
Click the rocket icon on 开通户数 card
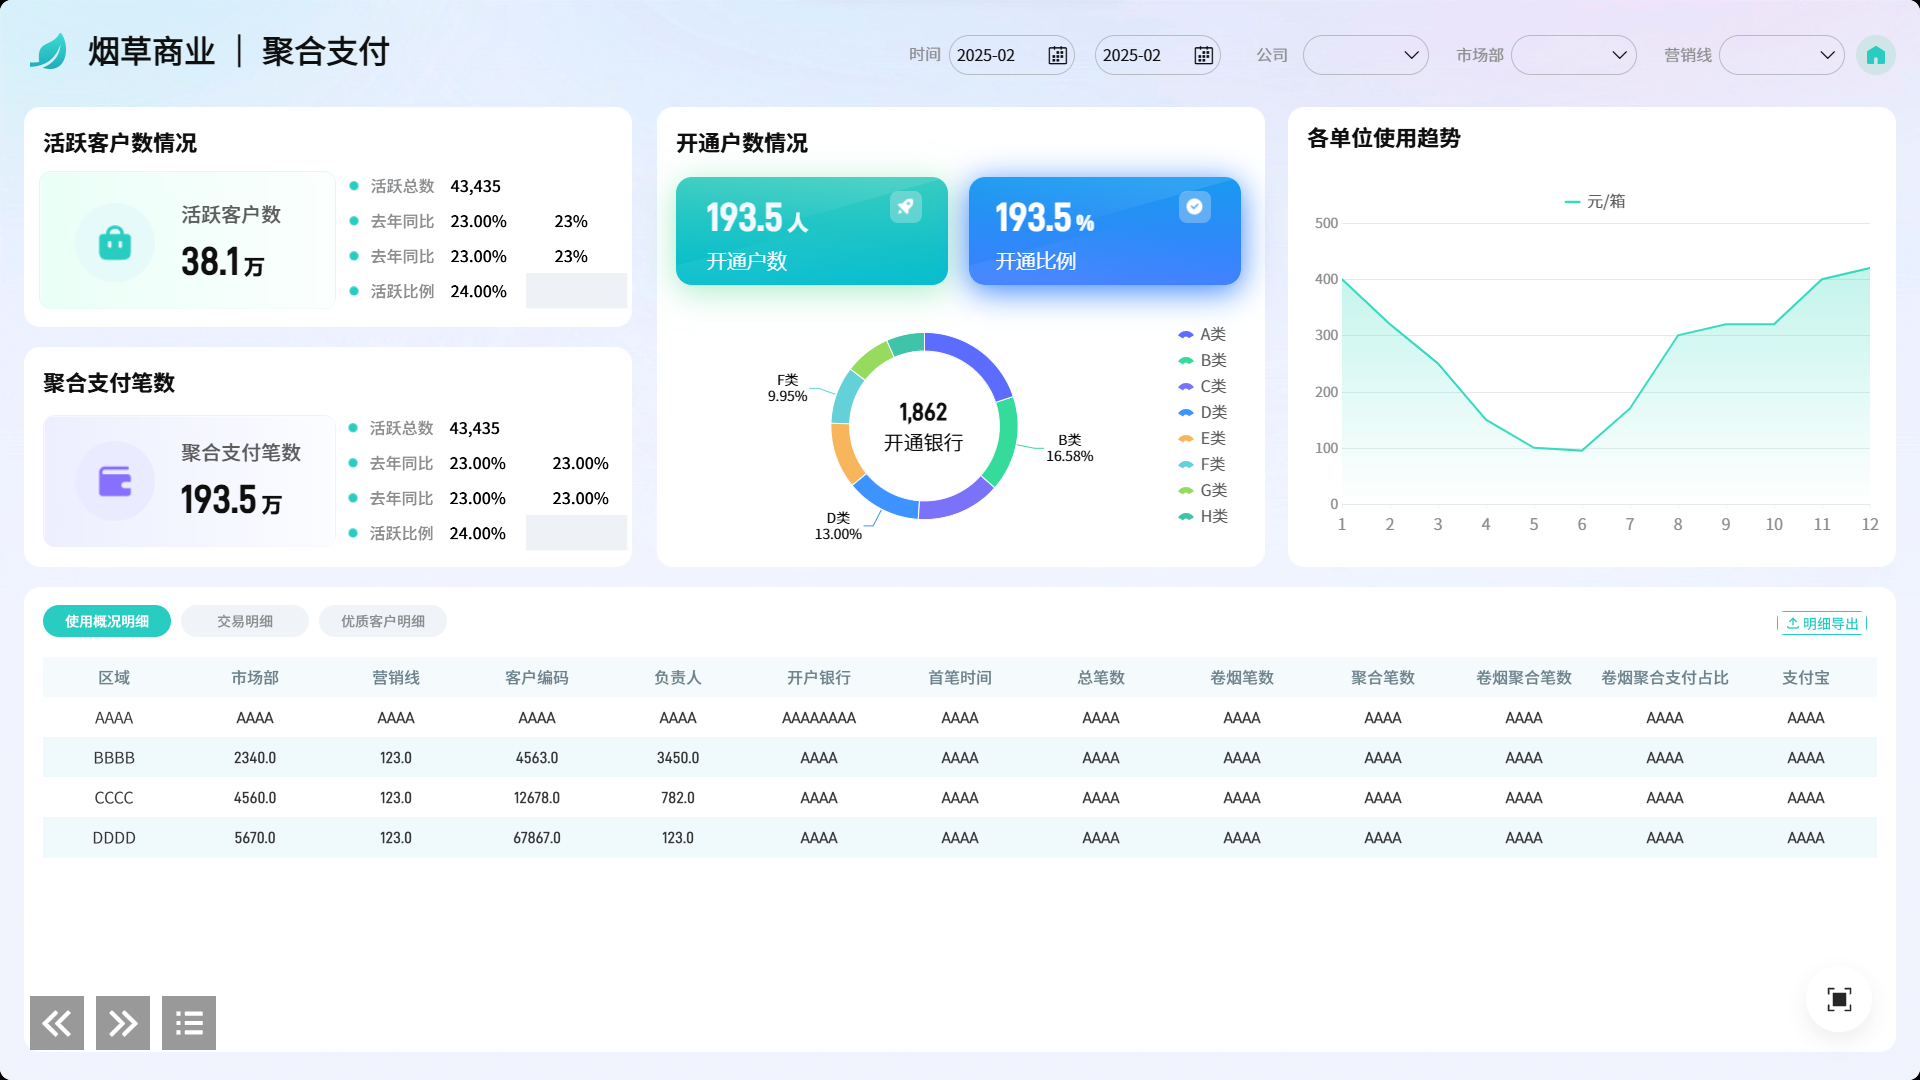pyautogui.click(x=905, y=207)
